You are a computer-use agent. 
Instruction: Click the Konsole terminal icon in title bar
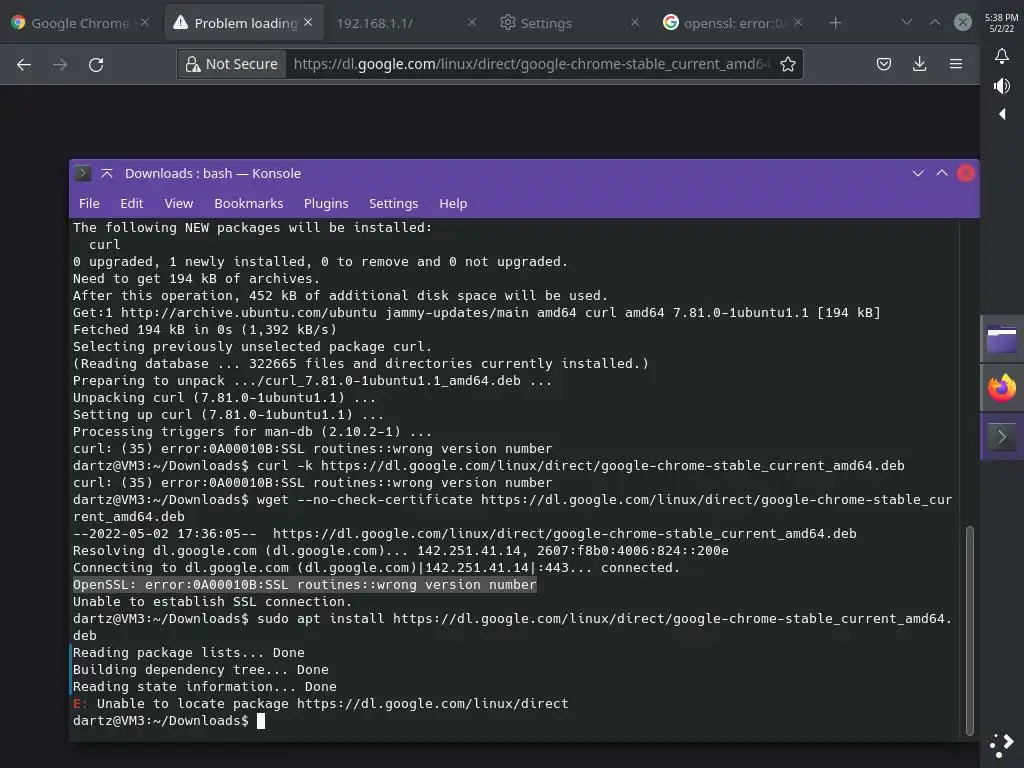[83, 174]
